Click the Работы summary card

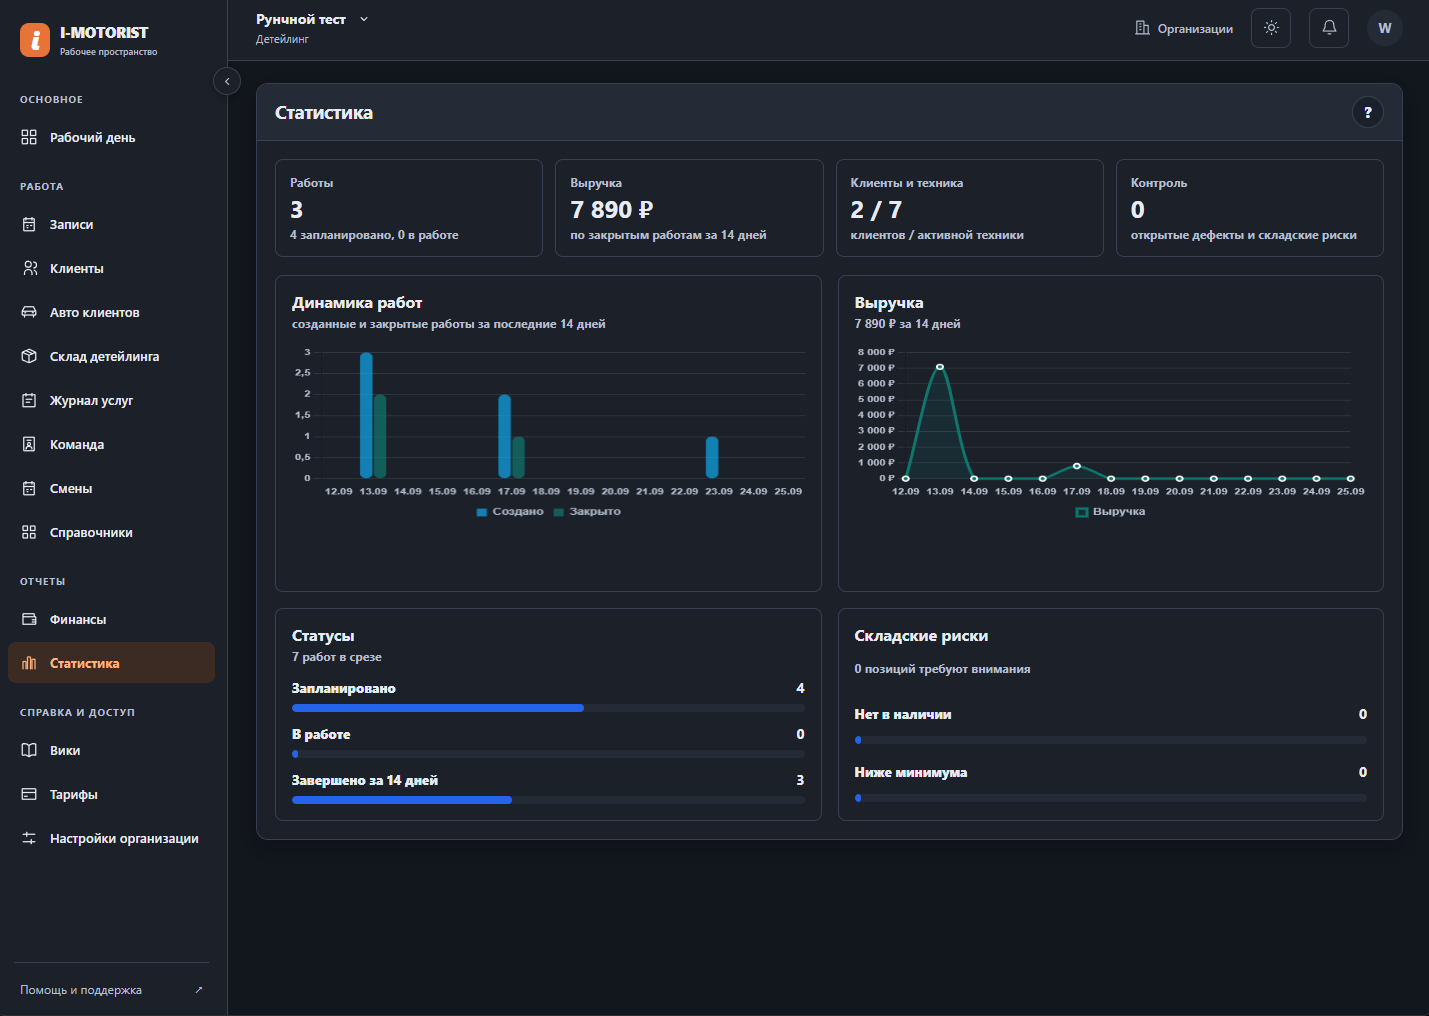409,208
